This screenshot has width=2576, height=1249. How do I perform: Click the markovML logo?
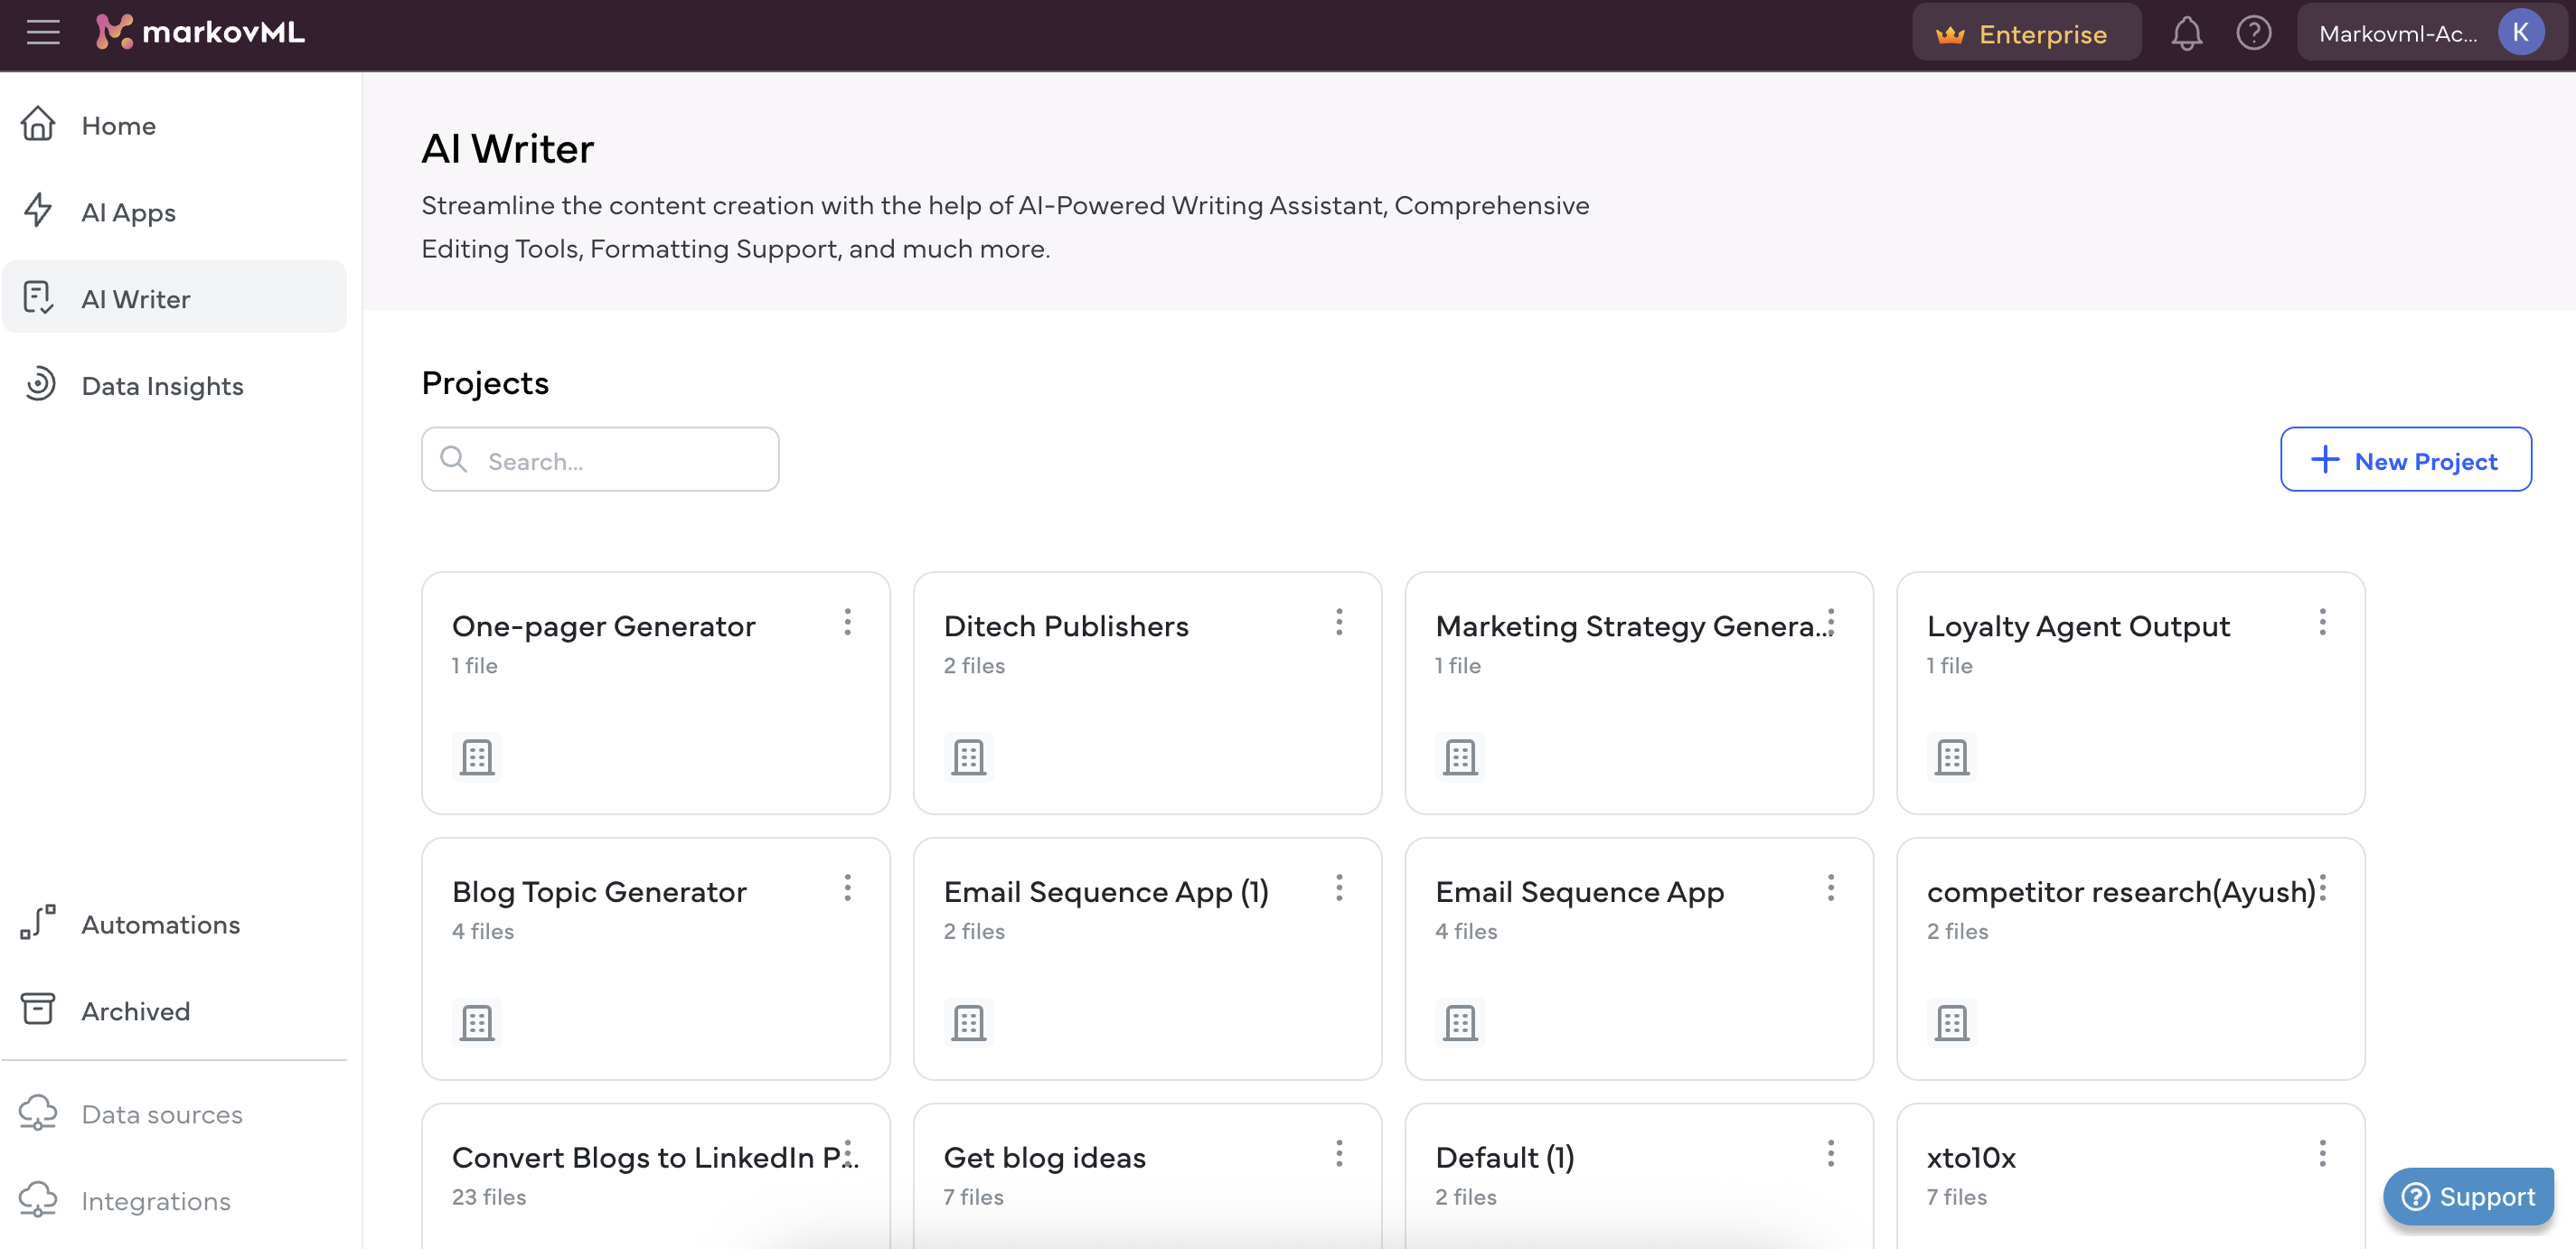coord(200,33)
